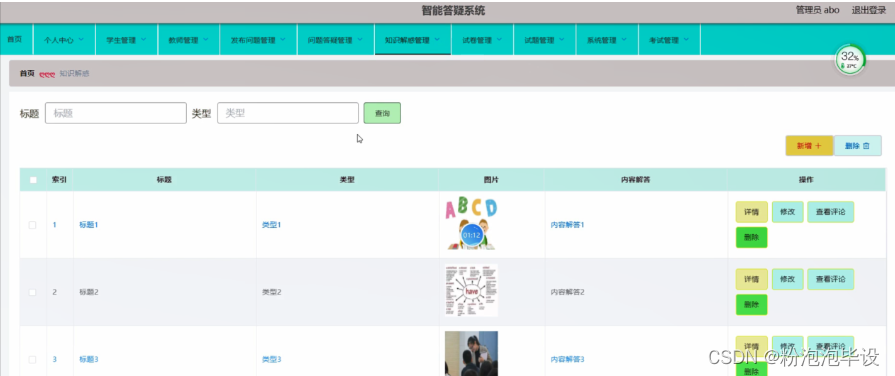
Task: Check the checkbox for row 标题1
Action: click(33, 225)
